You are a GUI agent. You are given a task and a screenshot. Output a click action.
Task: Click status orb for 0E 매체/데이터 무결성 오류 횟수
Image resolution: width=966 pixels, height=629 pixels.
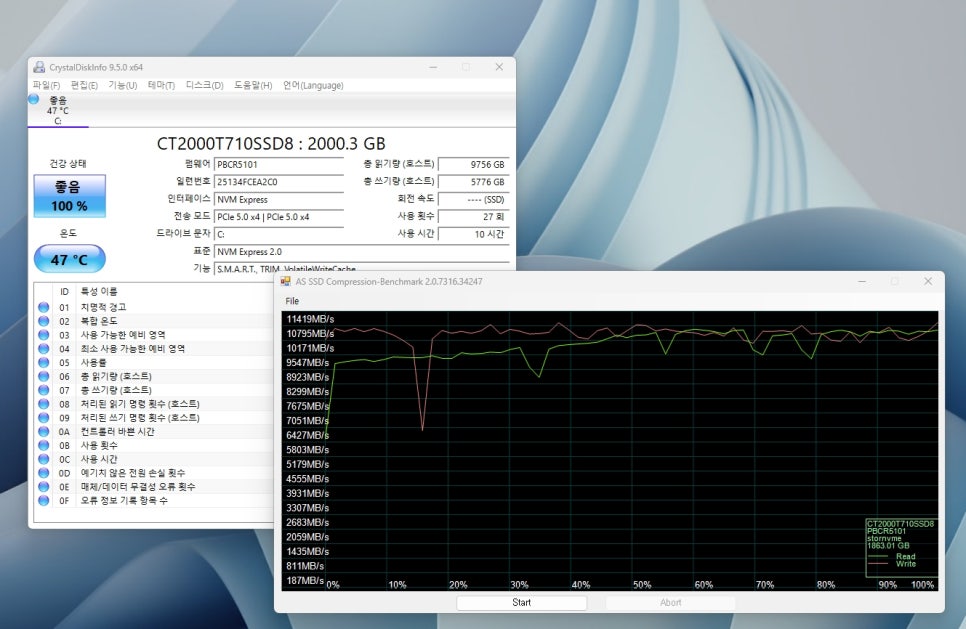tap(44, 487)
